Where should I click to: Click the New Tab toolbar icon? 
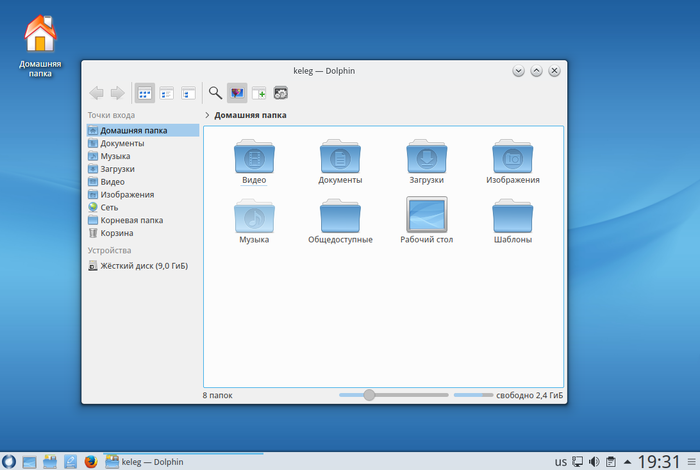[x=259, y=93]
